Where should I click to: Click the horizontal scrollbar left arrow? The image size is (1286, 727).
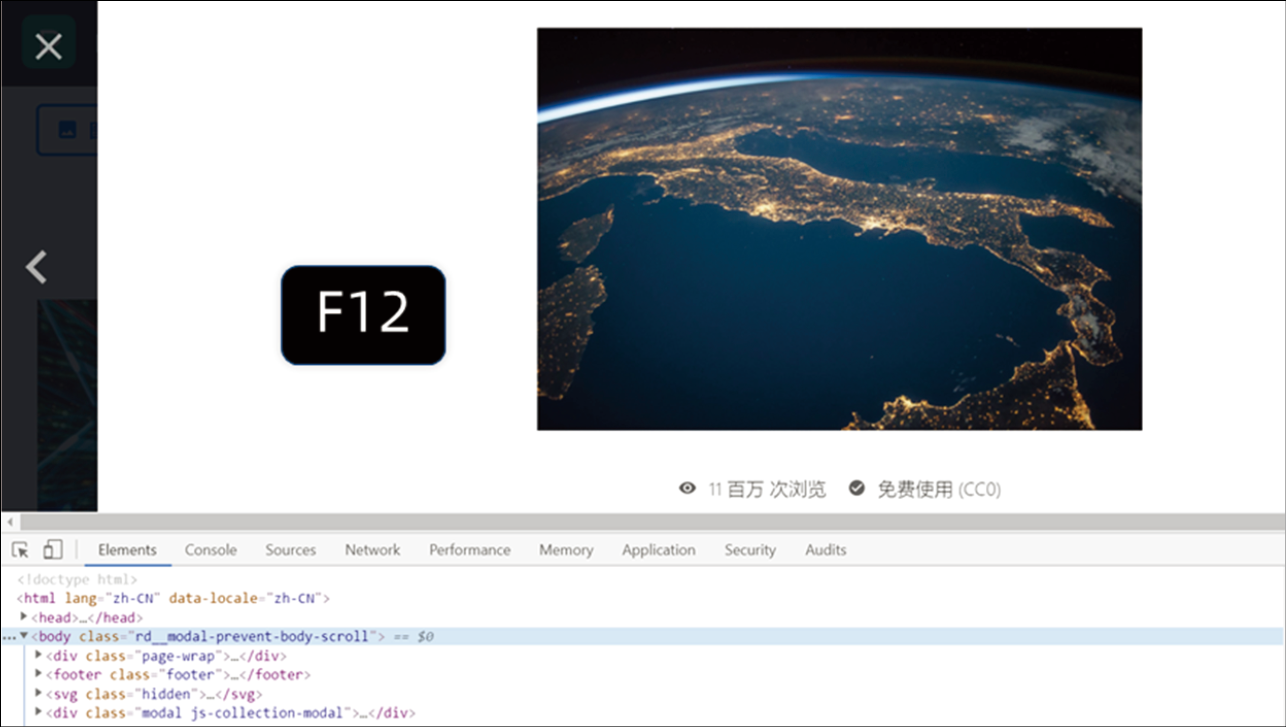click(x=10, y=523)
